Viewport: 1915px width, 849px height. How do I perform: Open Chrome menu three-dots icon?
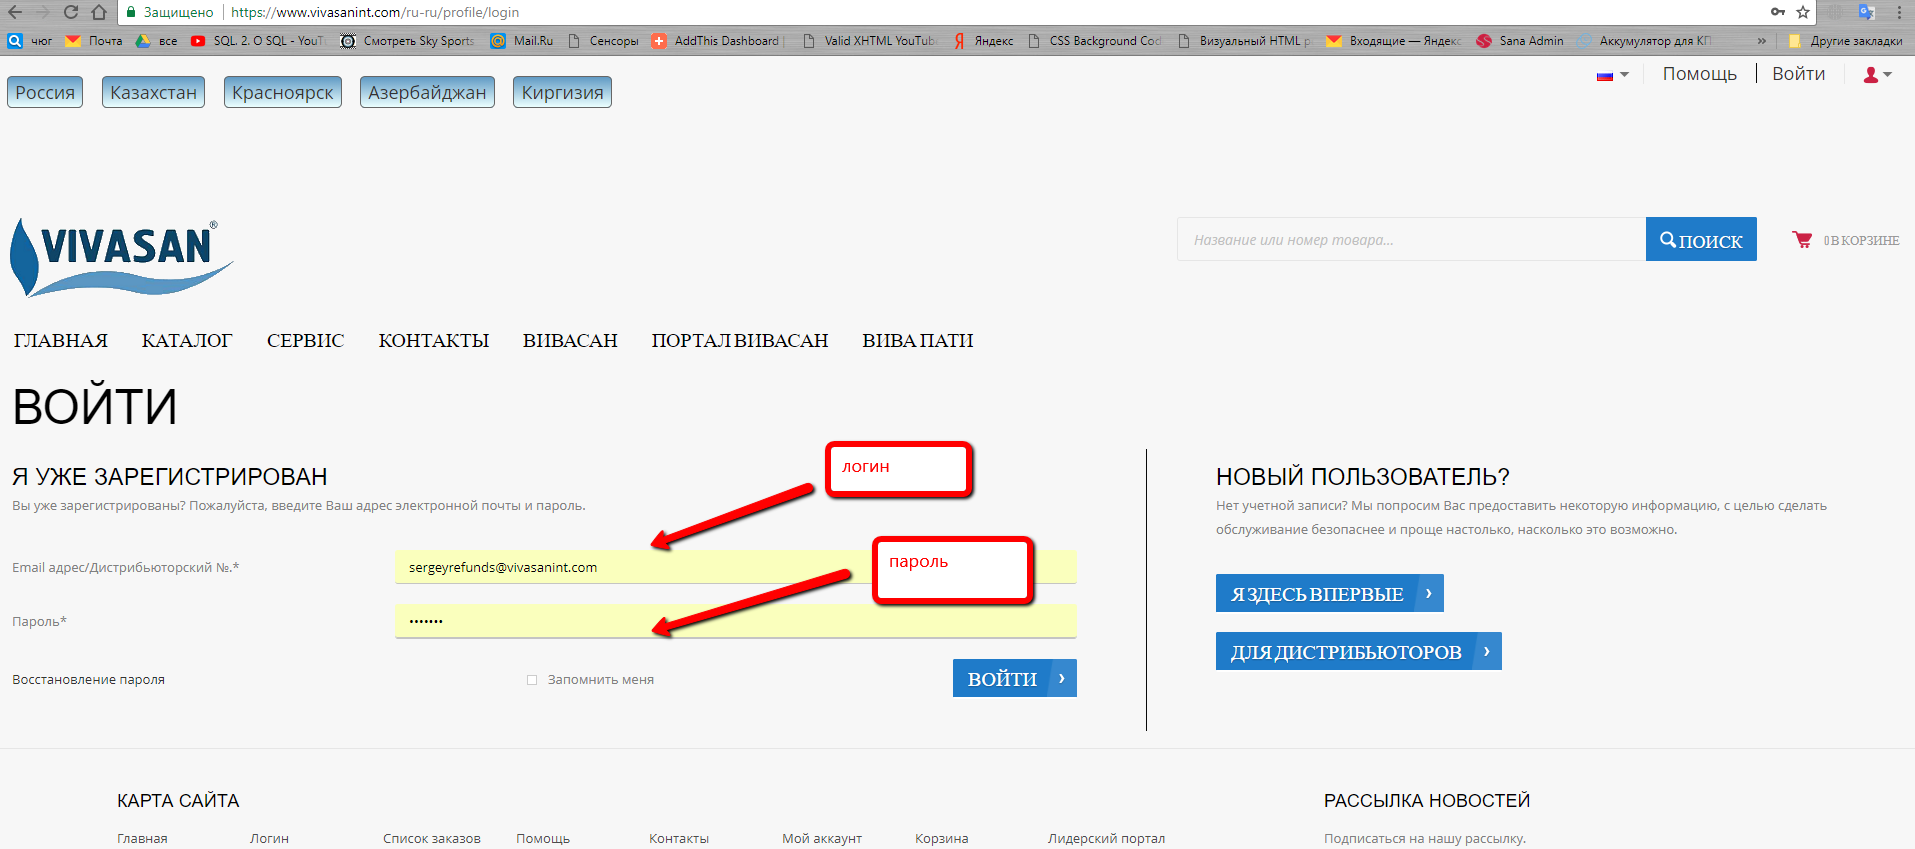1899,12
